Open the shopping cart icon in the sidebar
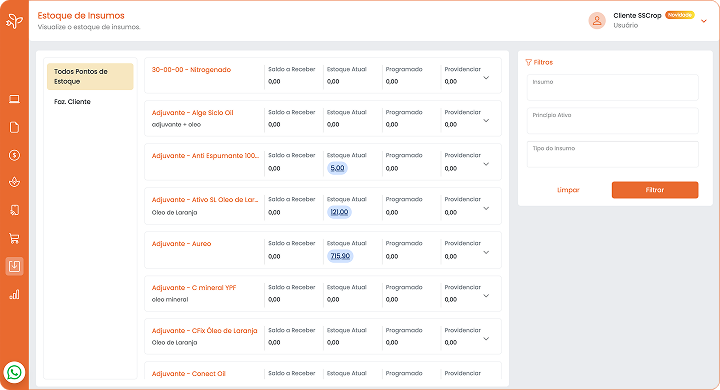 (14, 238)
